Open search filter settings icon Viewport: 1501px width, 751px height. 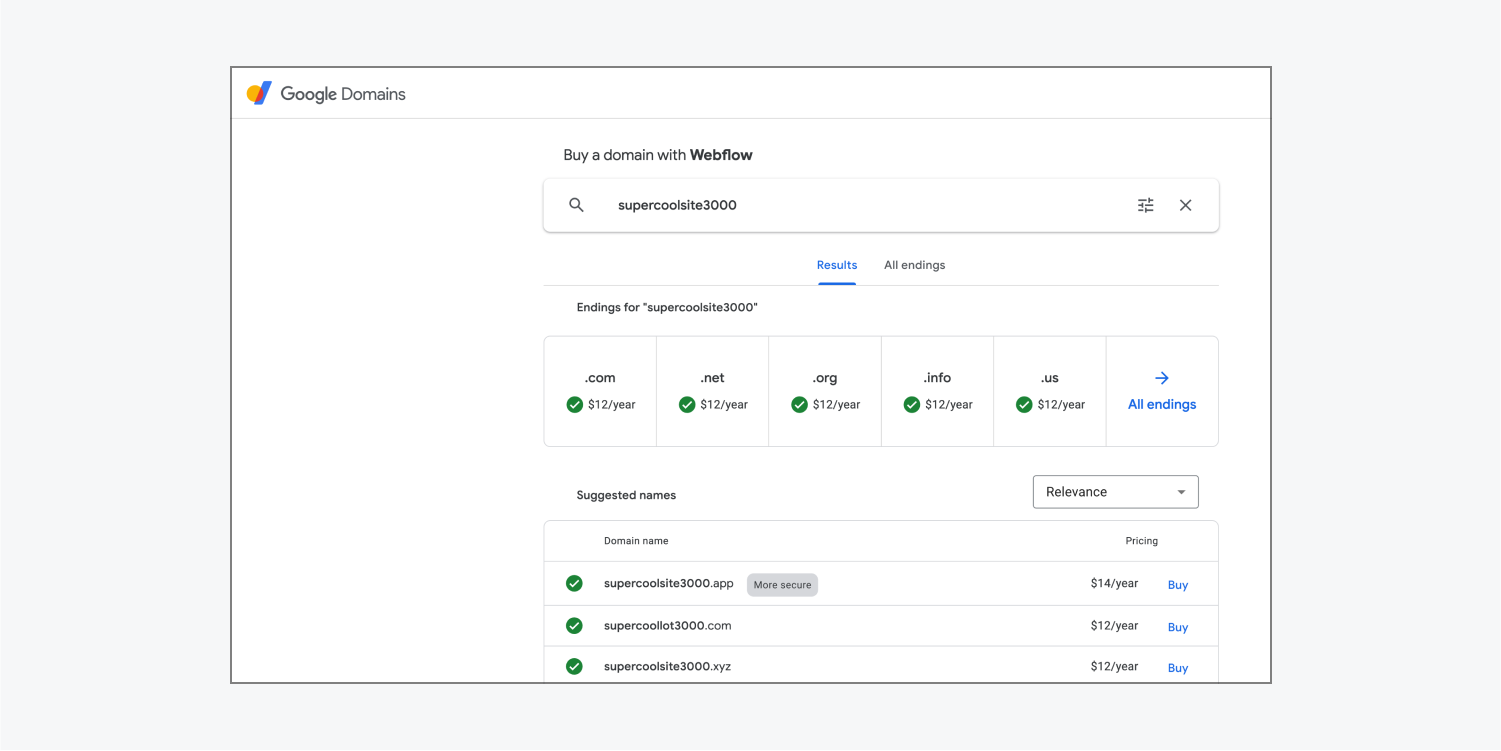tap(1146, 205)
